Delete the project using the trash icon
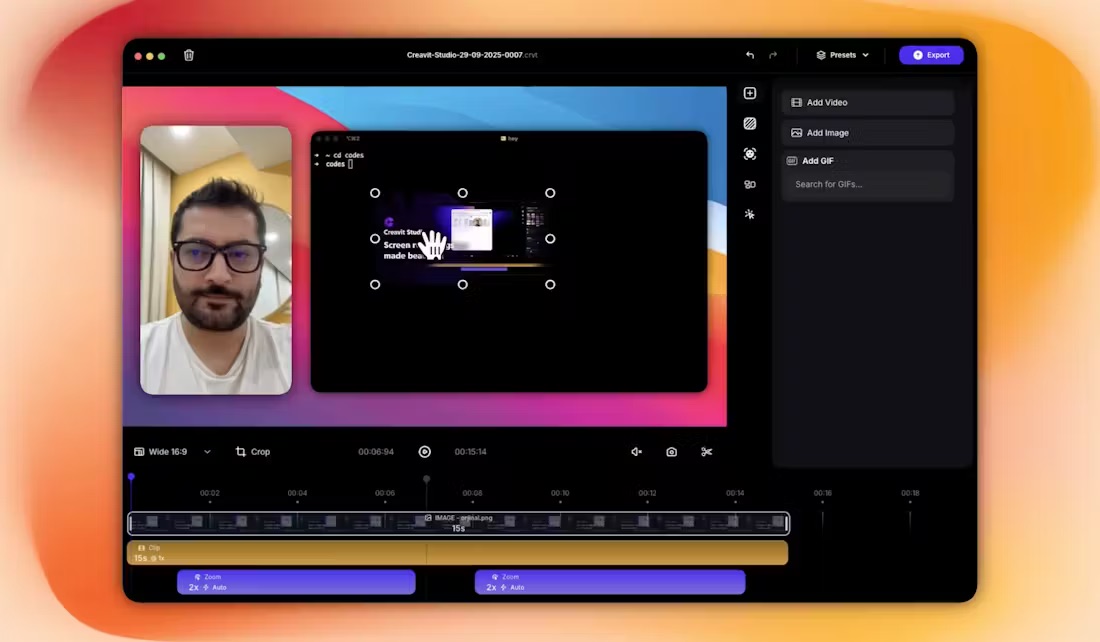The height and width of the screenshot is (642, 1100). [x=188, y=55]
